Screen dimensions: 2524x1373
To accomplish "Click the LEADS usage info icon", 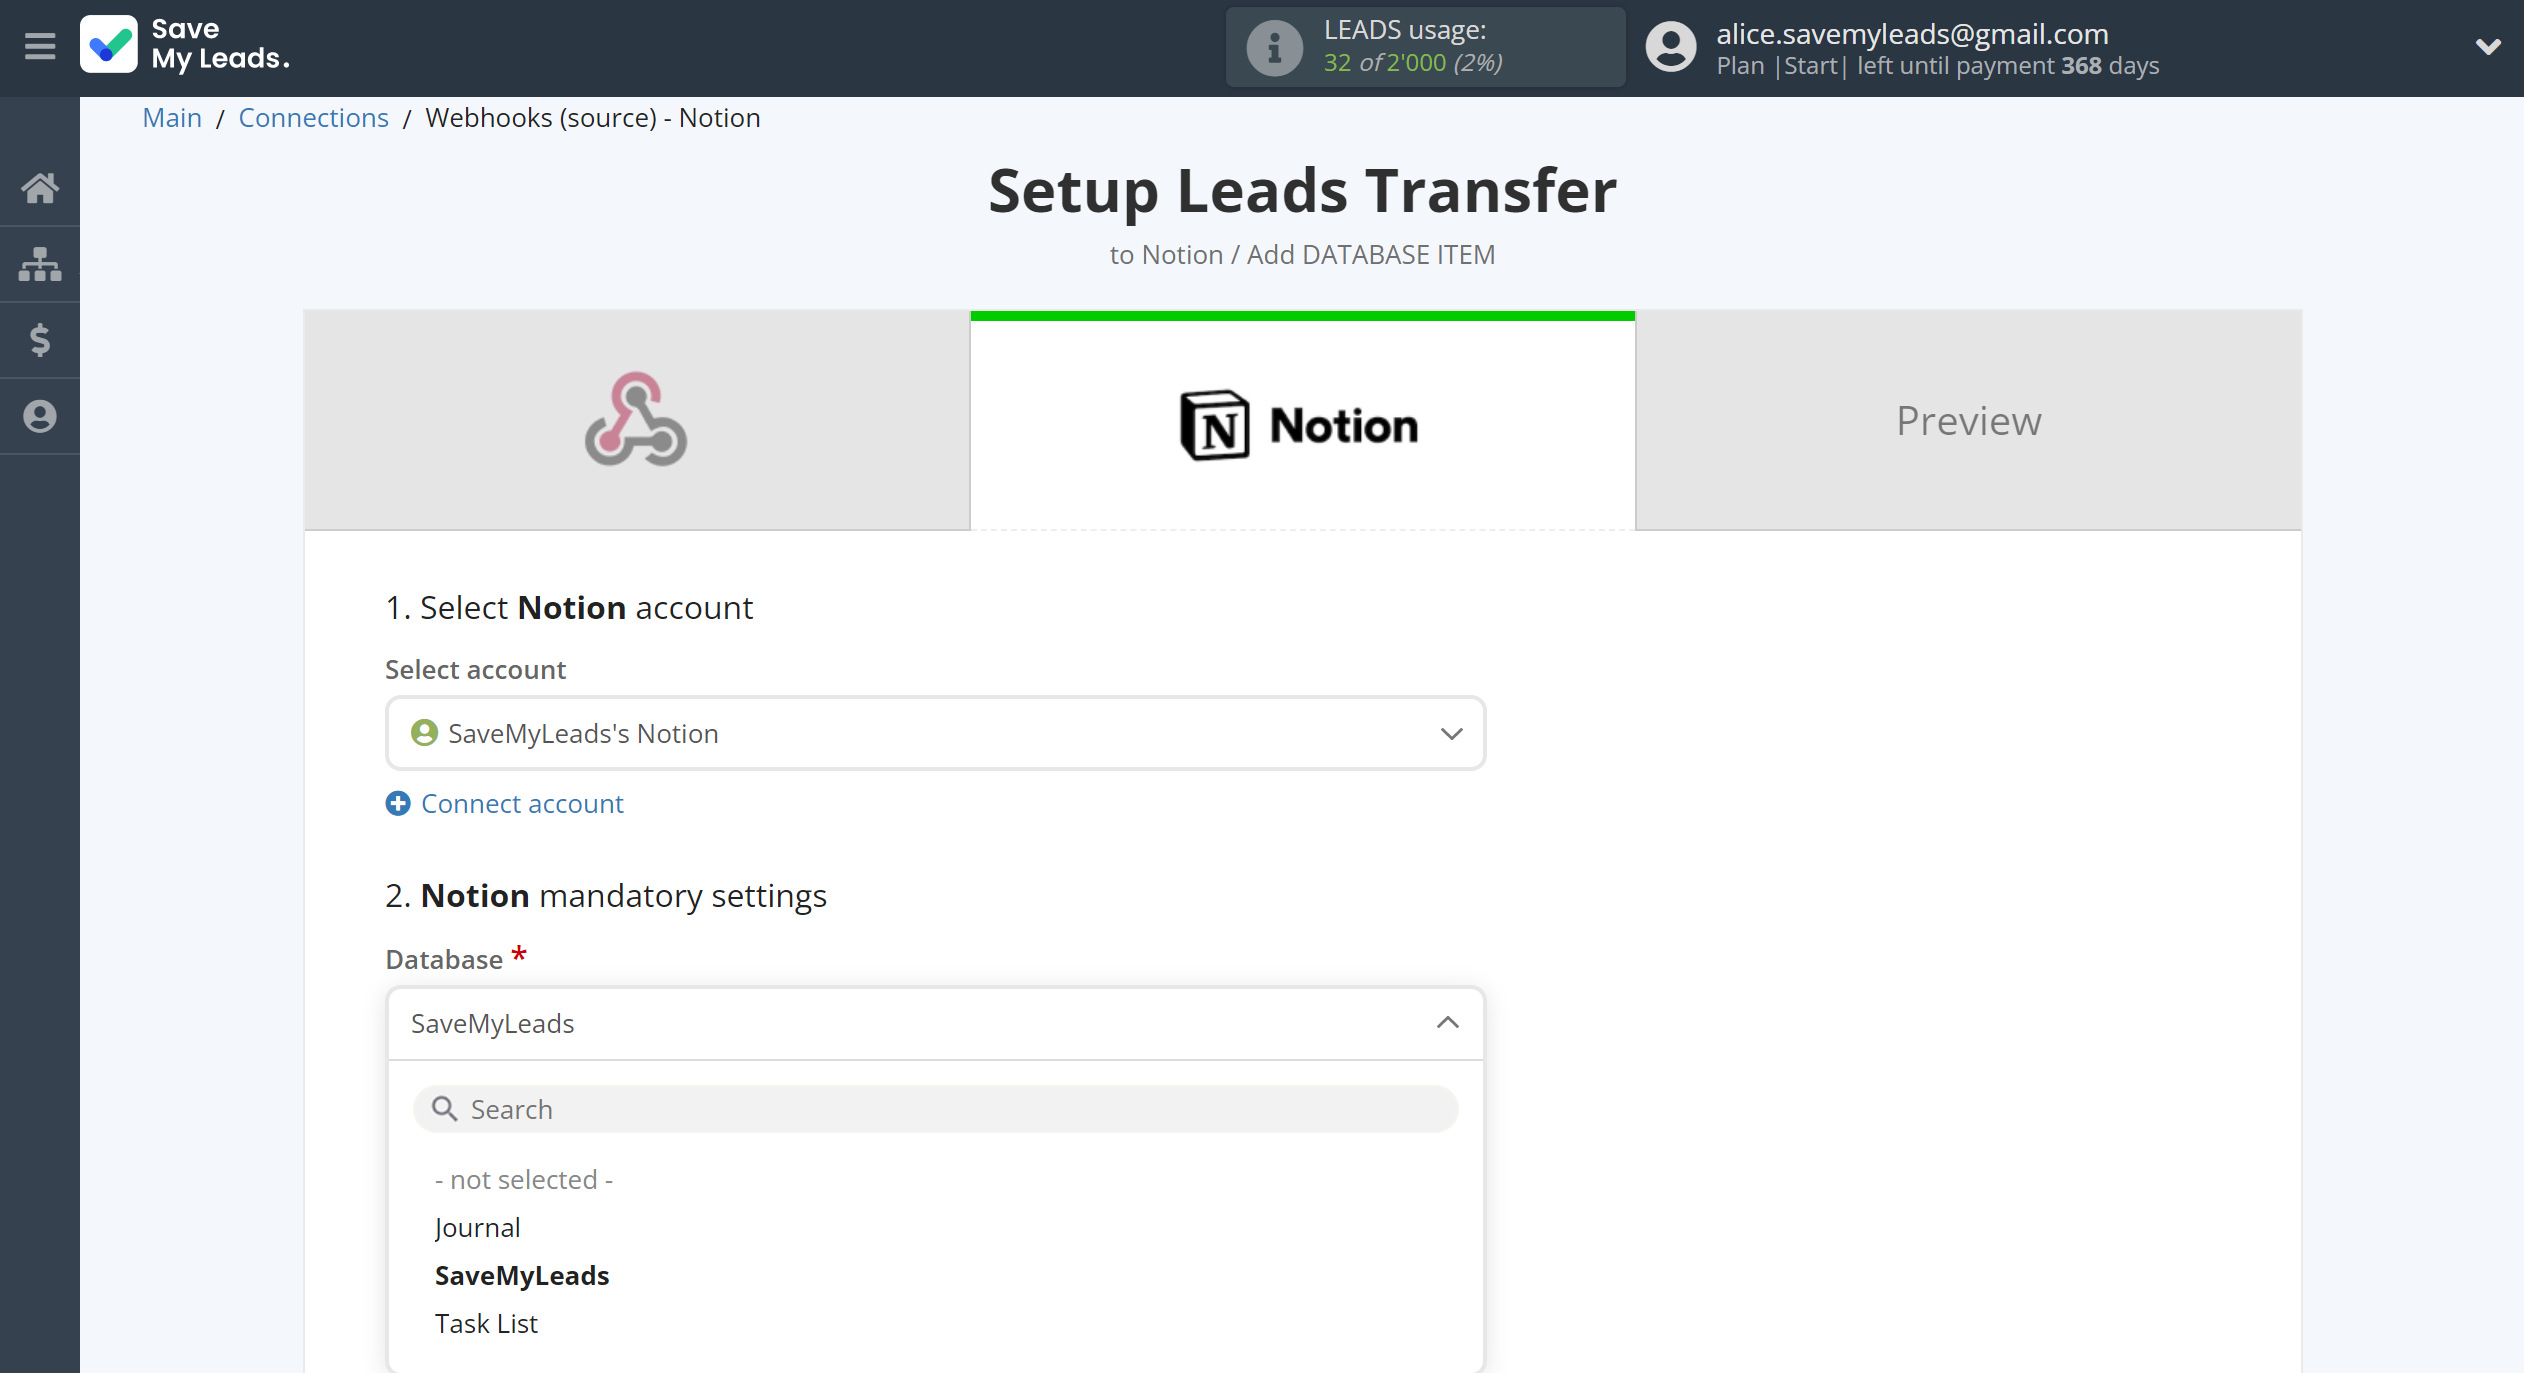I will (x=1274, y=47).
